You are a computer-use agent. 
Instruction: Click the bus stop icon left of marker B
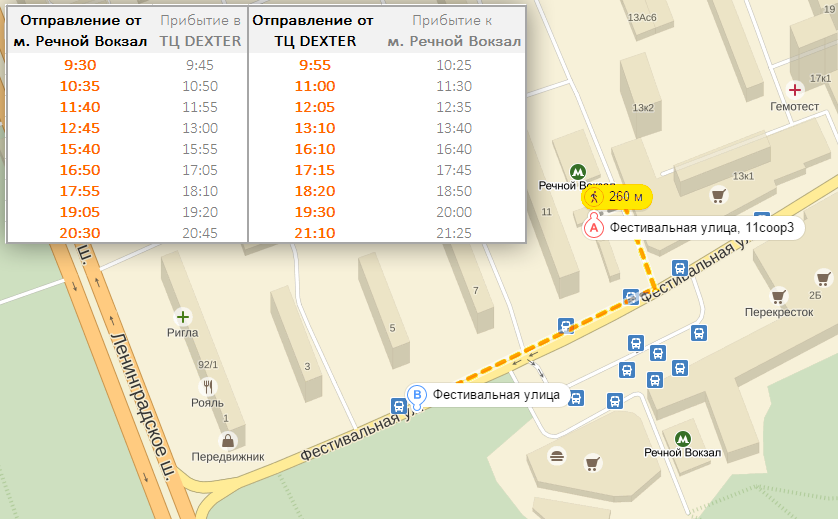(x=398, y=406)
